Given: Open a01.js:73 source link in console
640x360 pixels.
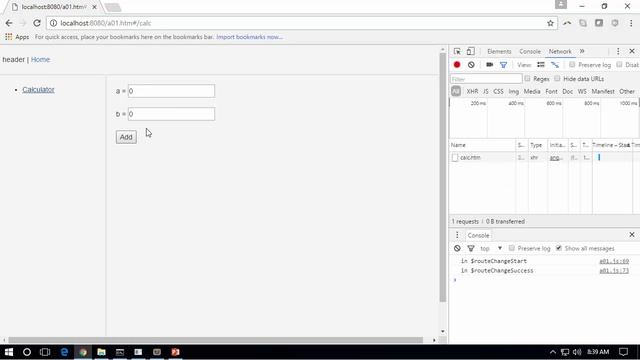Looking at the screenshot, I should 614,271.
